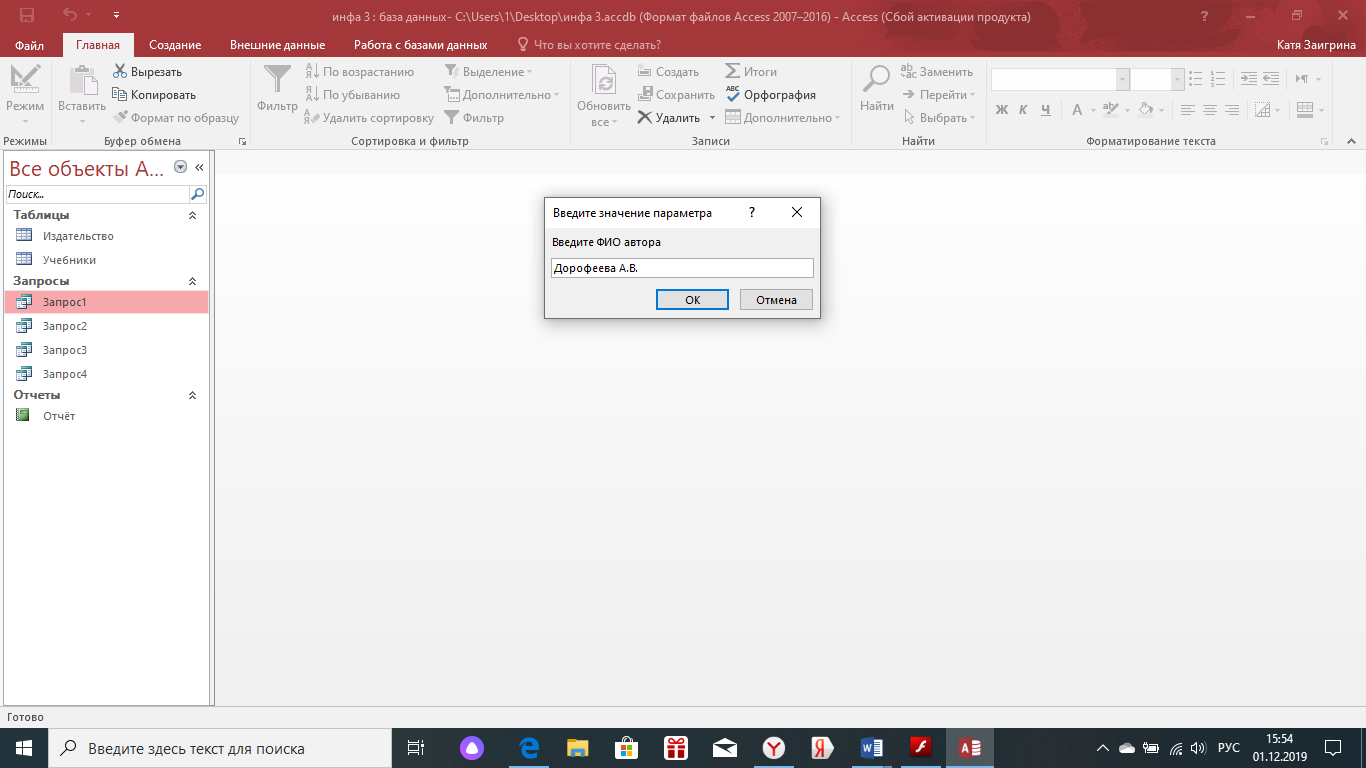The width and height of the screenshot is (1366, 768).
Task: Click the Орфография spell-check icon
Action: 733,95
